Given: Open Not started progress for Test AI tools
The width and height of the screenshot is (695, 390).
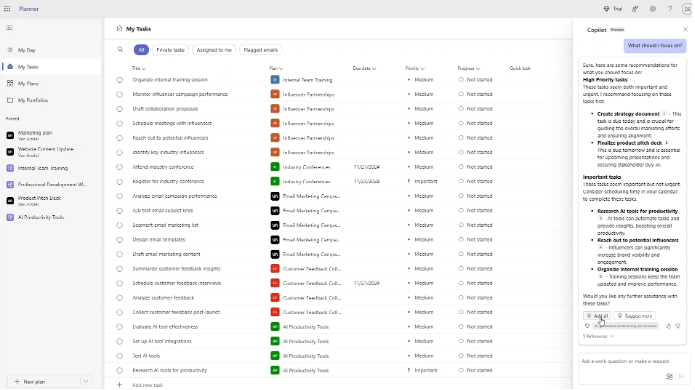Looking at the screenshot, I should tap(476, 356).
